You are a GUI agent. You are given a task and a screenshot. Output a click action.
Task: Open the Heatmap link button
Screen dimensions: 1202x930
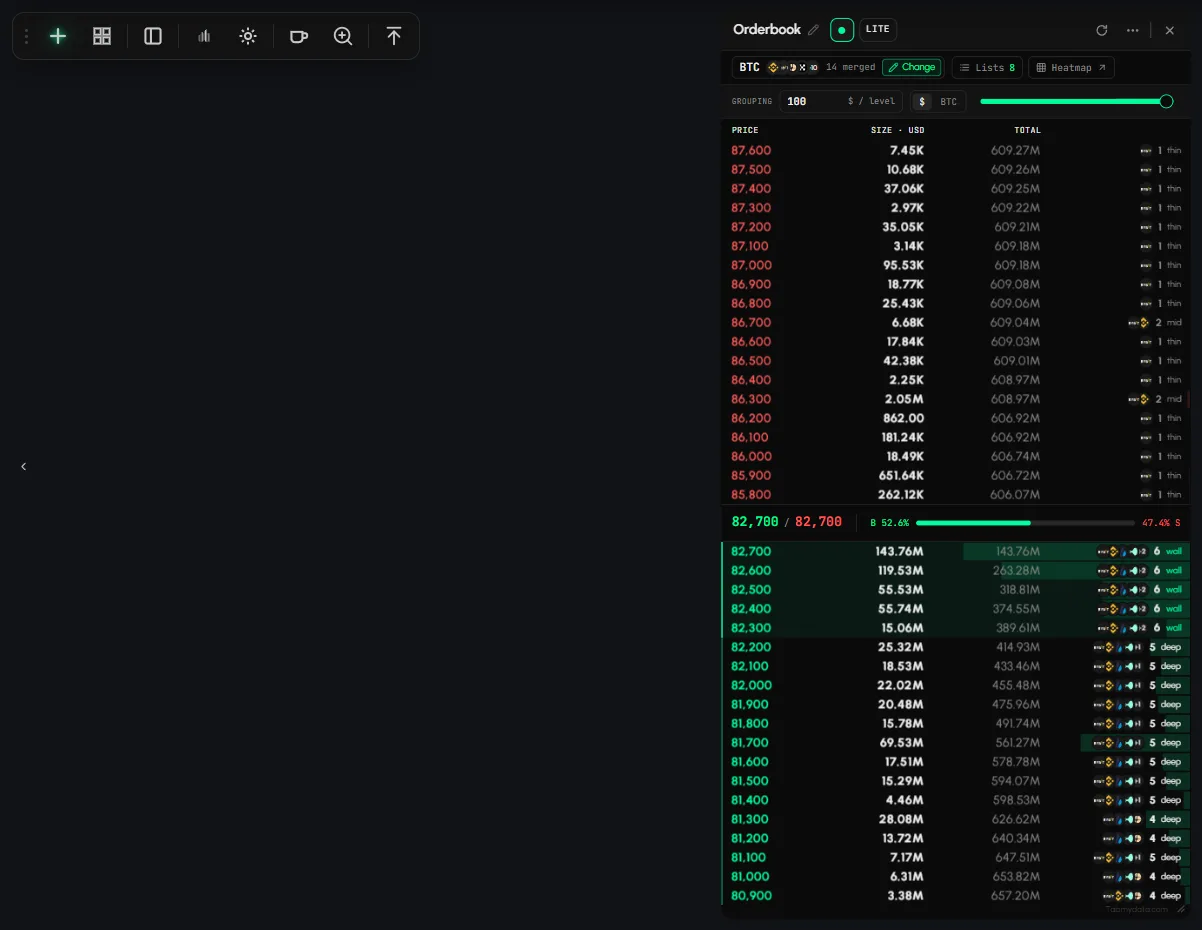[x=1071, y=67]
